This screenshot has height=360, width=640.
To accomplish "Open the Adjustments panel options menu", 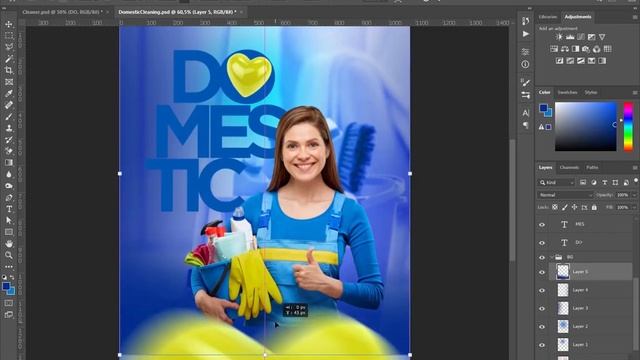I will click(x=635, y=17).
